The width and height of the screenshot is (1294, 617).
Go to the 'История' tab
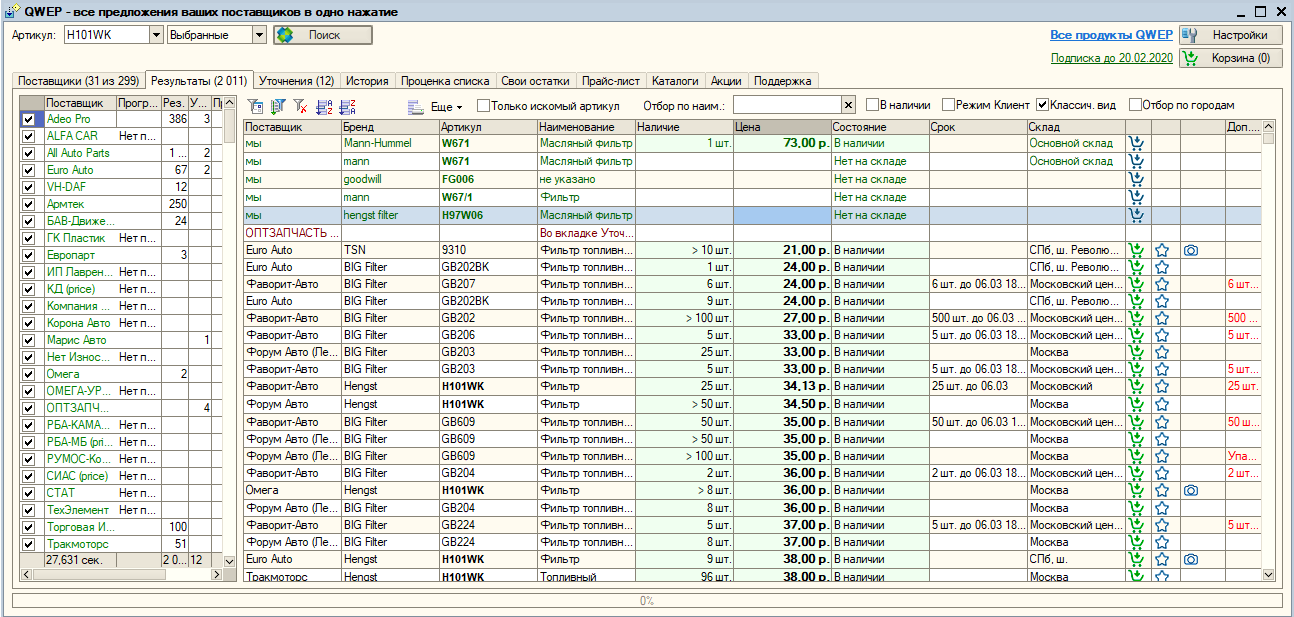(367, 81)
